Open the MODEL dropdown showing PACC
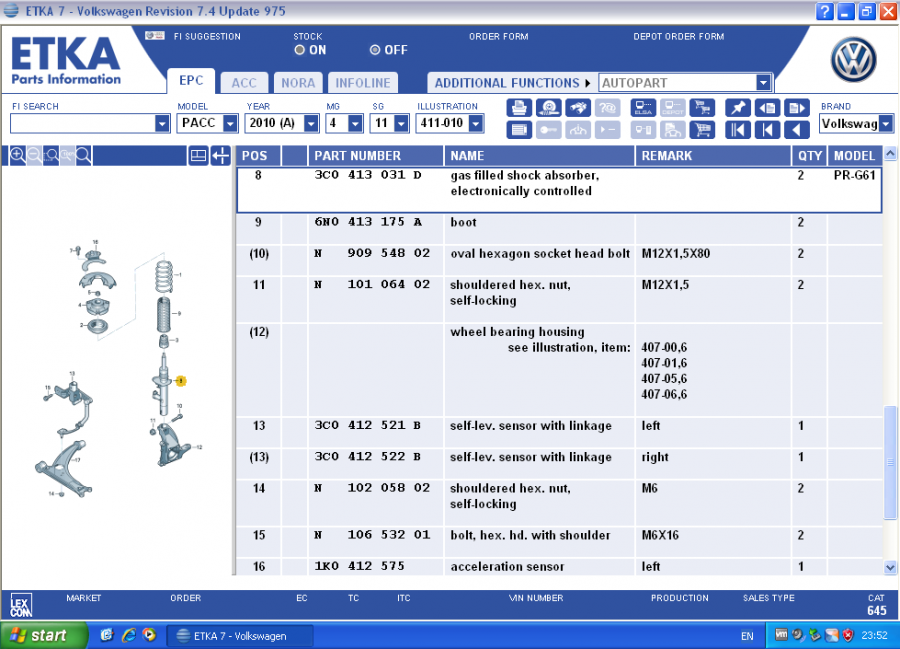The image size is (900, 649). [232, 123]
